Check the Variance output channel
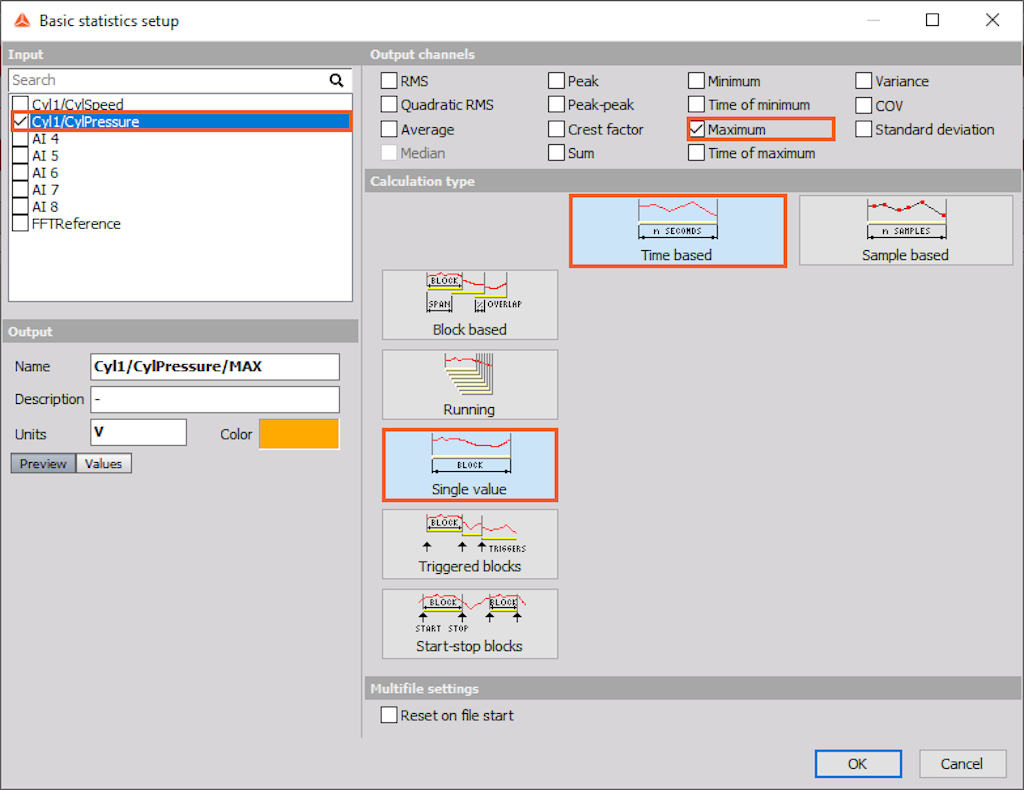The width and height of the screenshot is (1024, 790). tap(864, 80)
